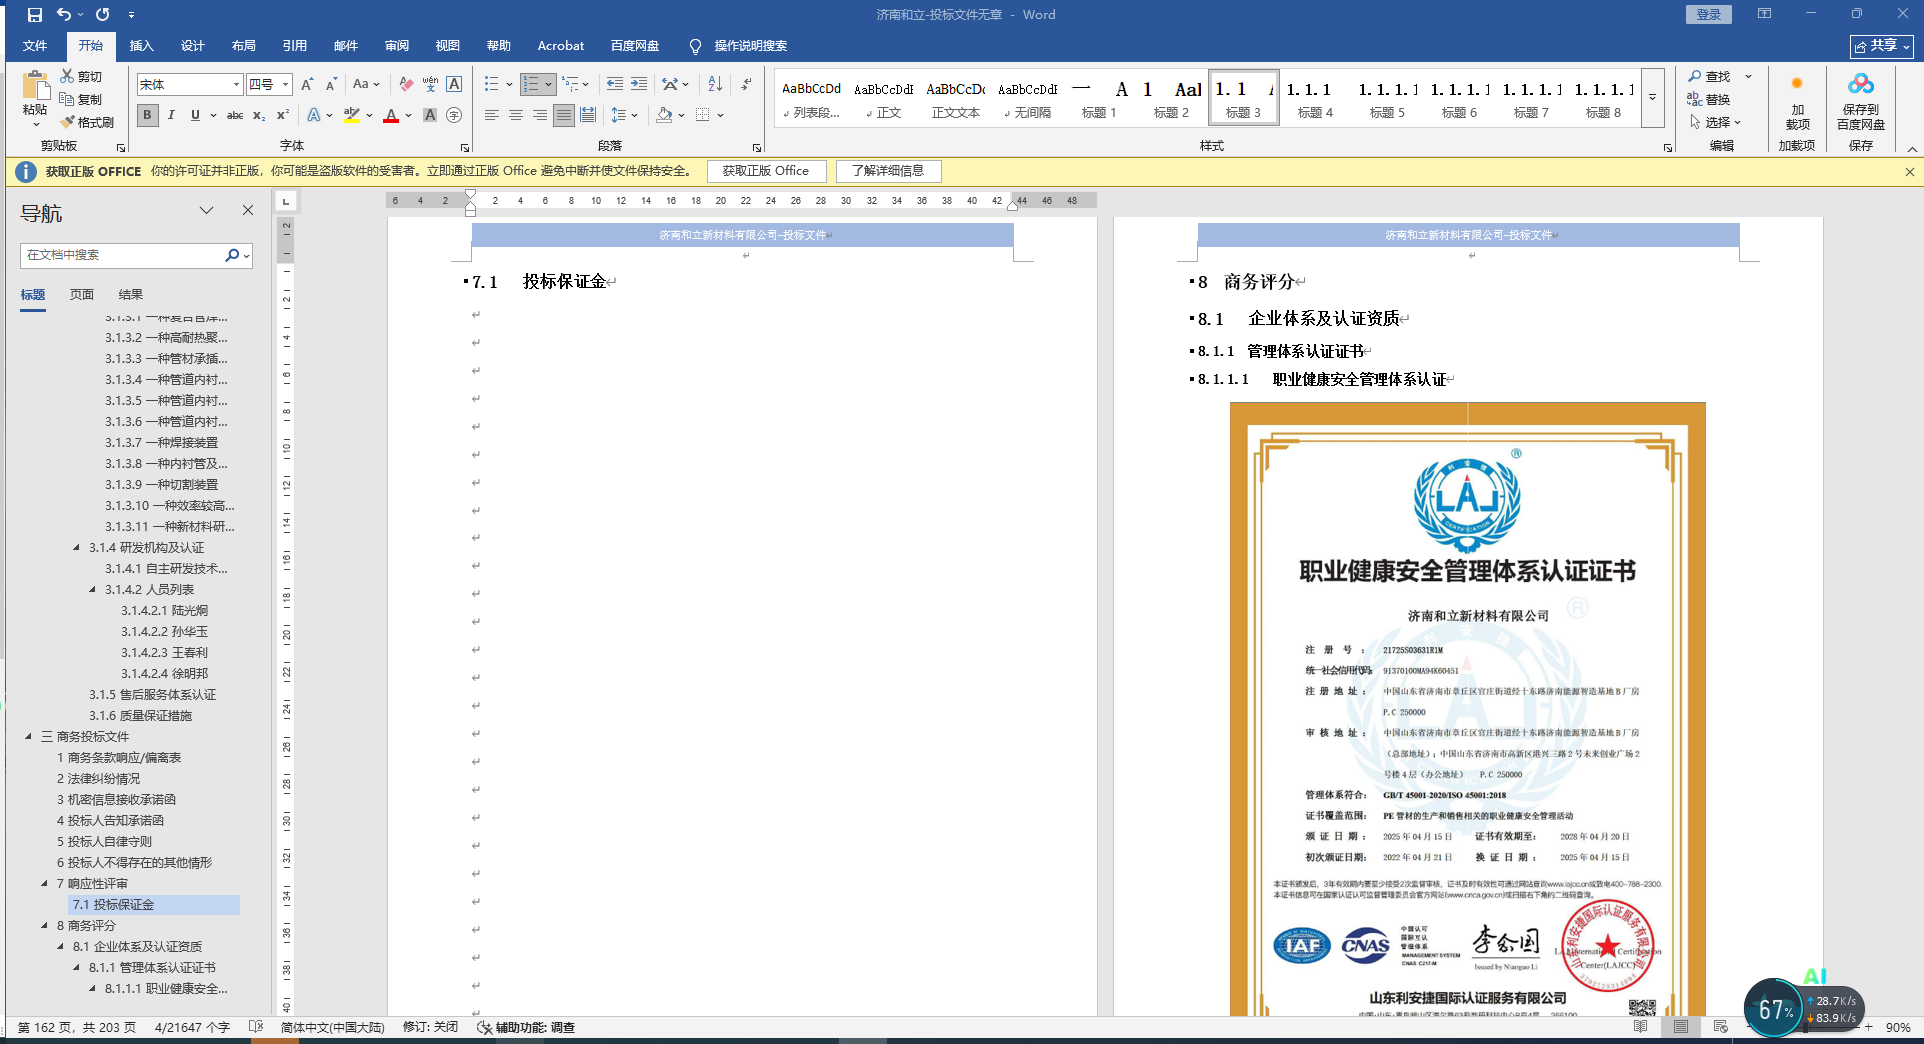Collapse the 3.1.4 研发机构及认证 heading
The width and height of the screenshot is (1924, 1044).
click(x=76, y=548)
